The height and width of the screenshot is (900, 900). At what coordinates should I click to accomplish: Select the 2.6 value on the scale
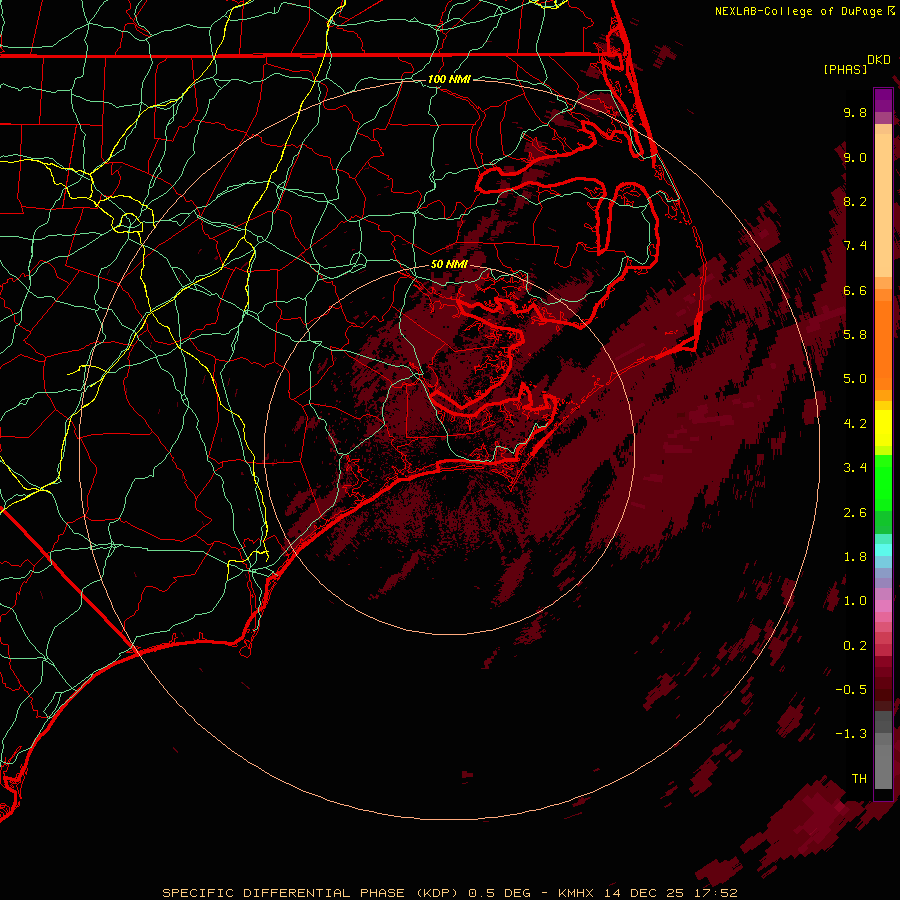point(855,513)
